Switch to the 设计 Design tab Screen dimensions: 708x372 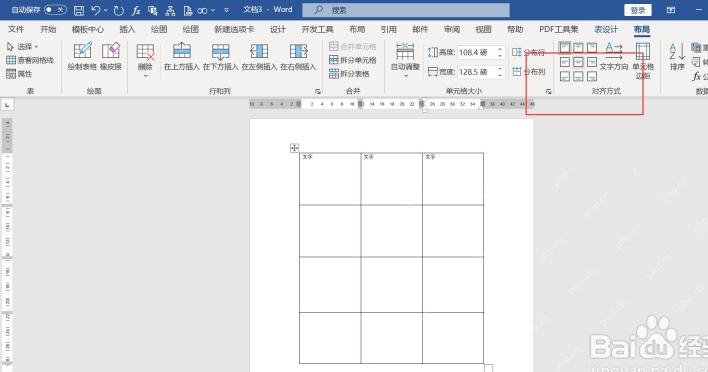278,29
